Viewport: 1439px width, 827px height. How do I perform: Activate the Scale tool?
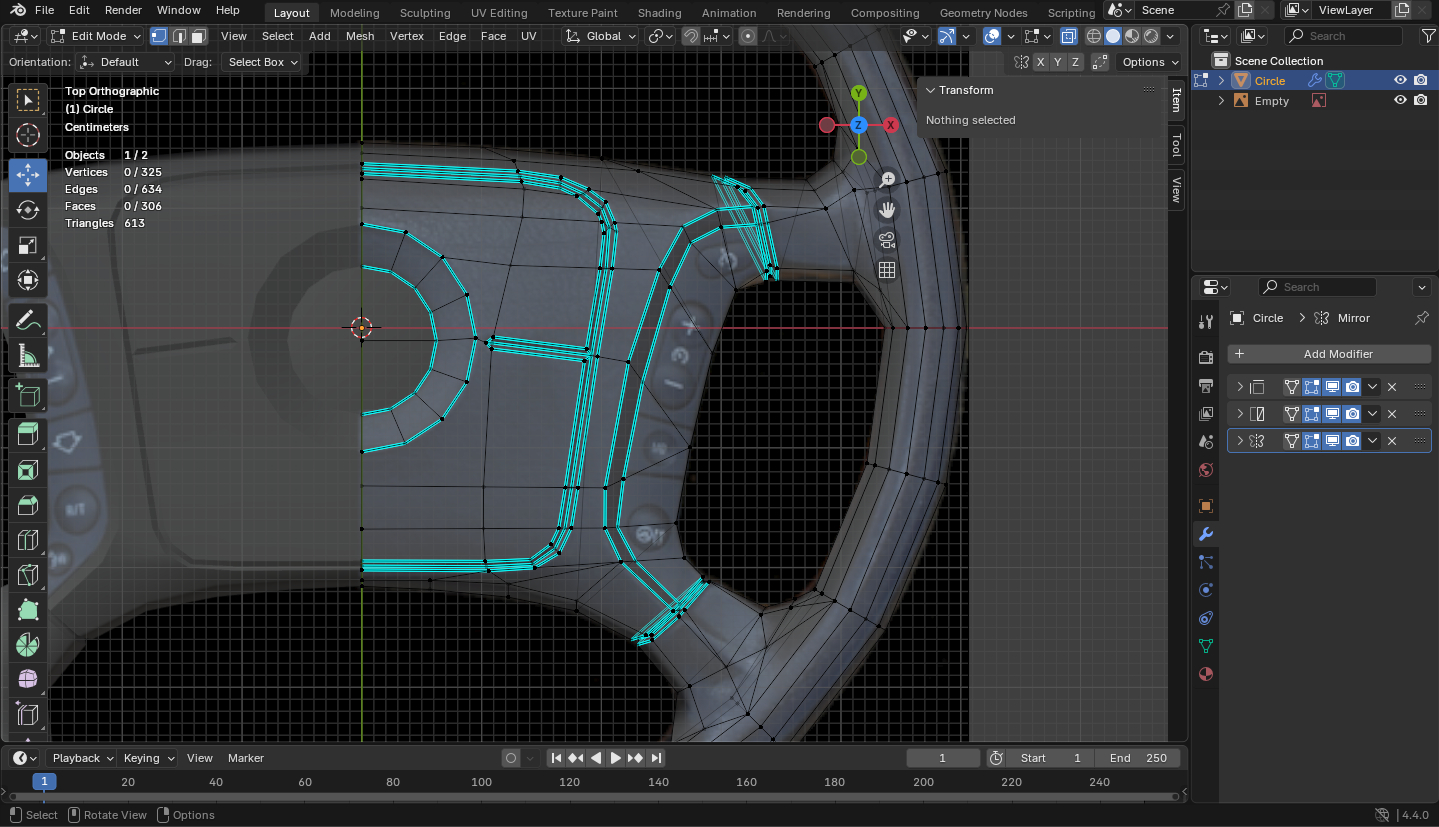pyautogui.click(x=27, y=246)
